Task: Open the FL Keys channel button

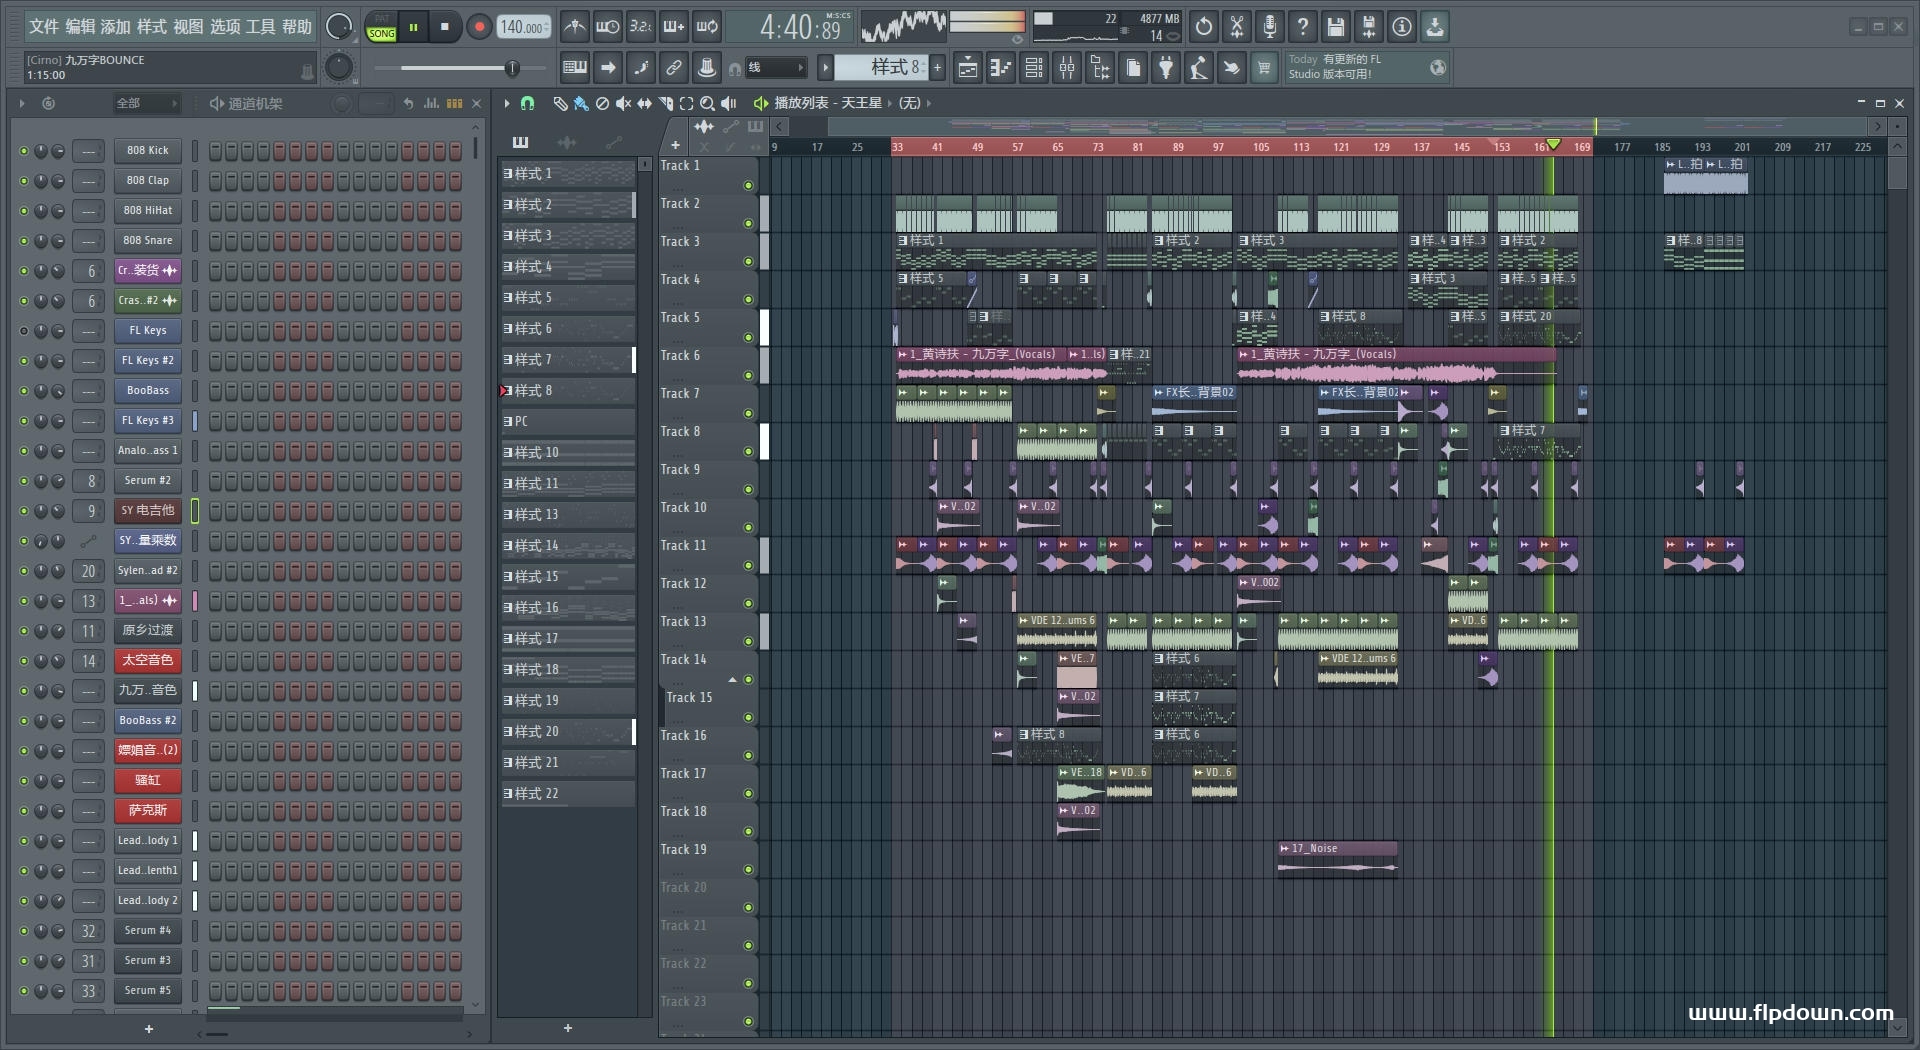Action: (x=147, y=331)
